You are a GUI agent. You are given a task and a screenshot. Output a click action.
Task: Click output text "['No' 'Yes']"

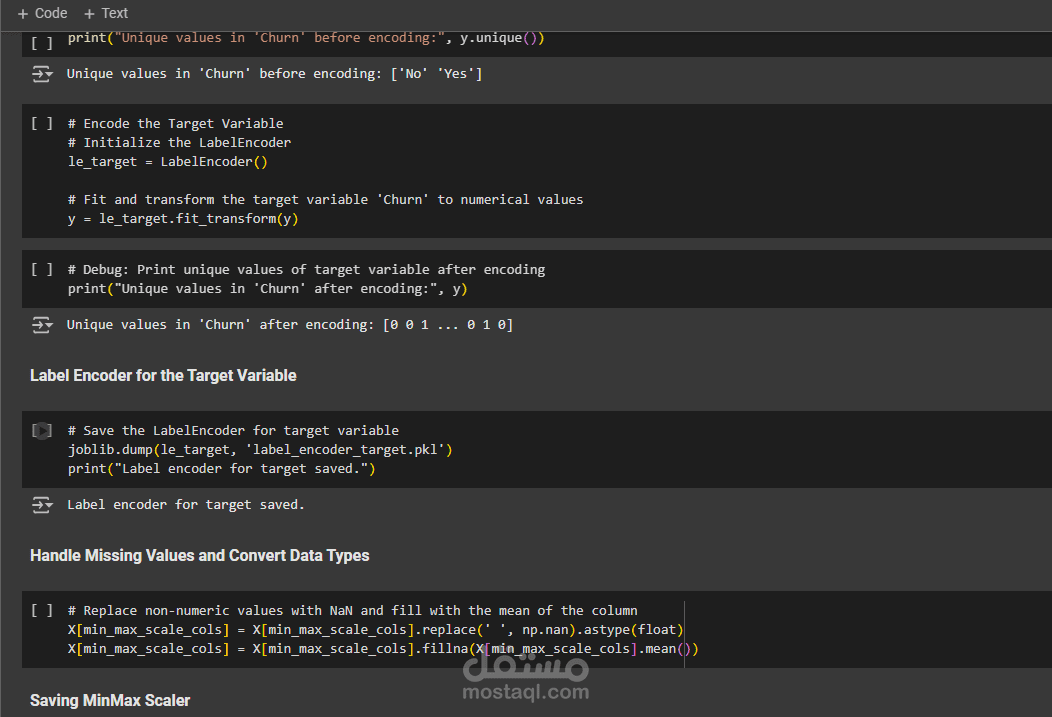tap(437, 74)
